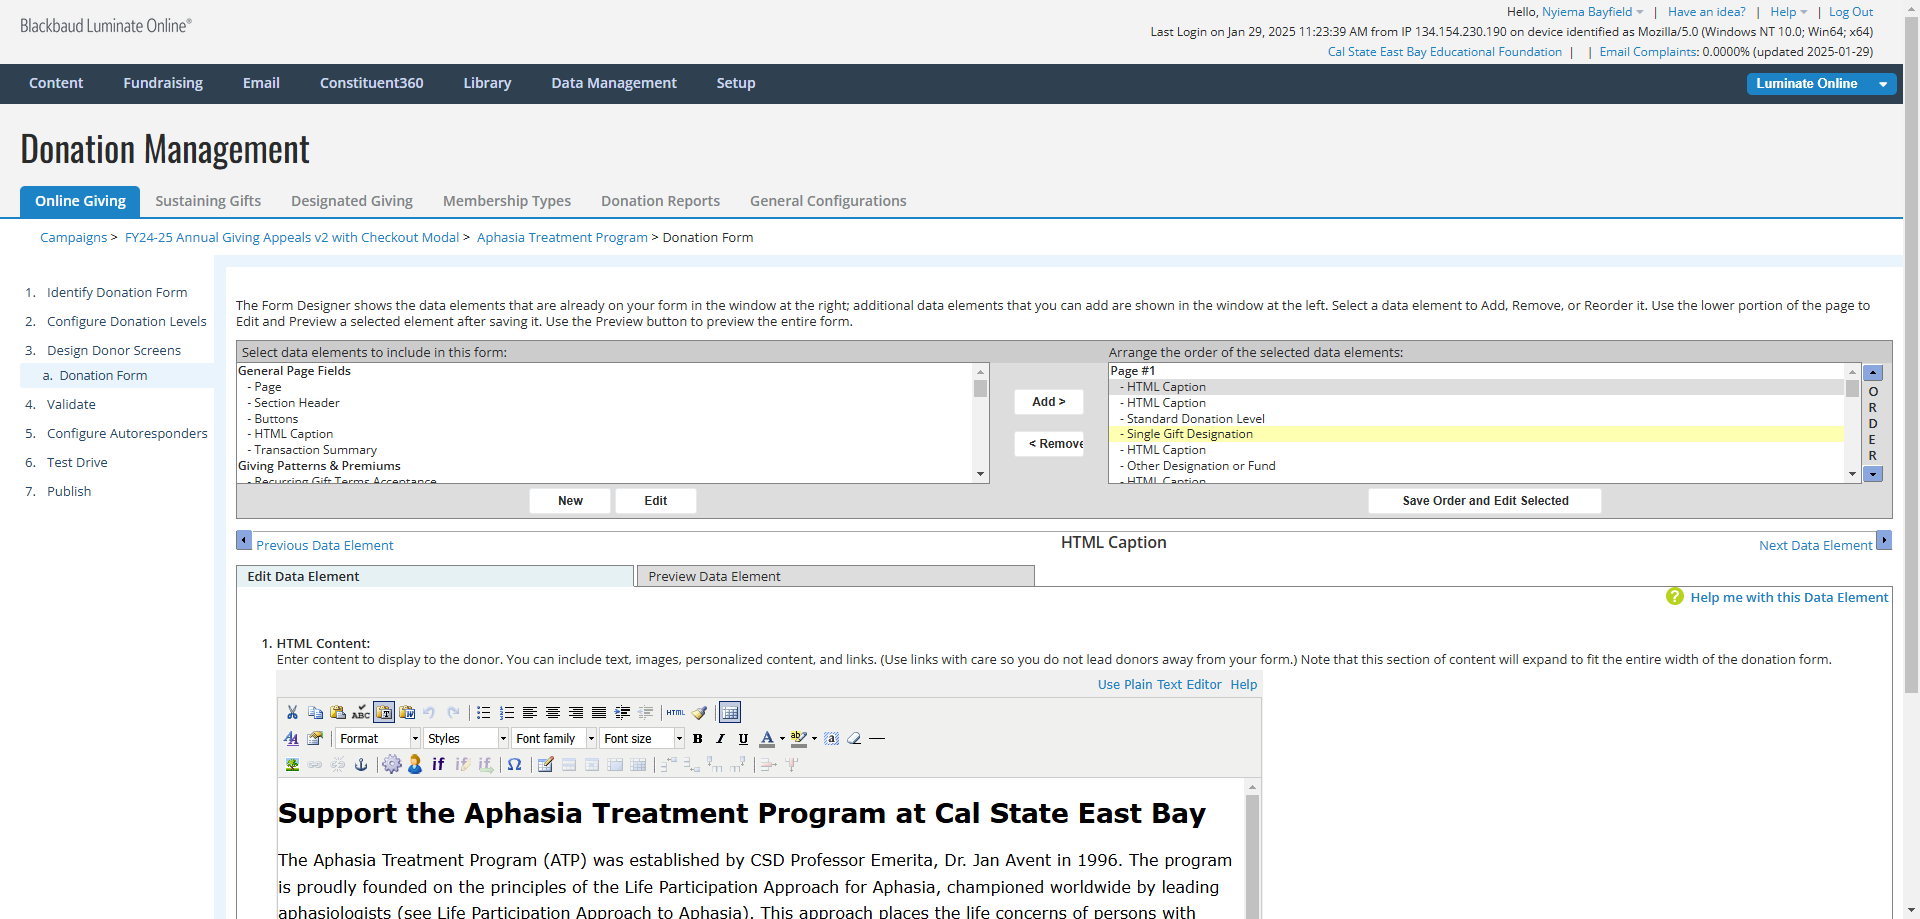This screenshot has width=1920, height=919.
Task: Open the Fundraising menu
Action: (163, 83)
